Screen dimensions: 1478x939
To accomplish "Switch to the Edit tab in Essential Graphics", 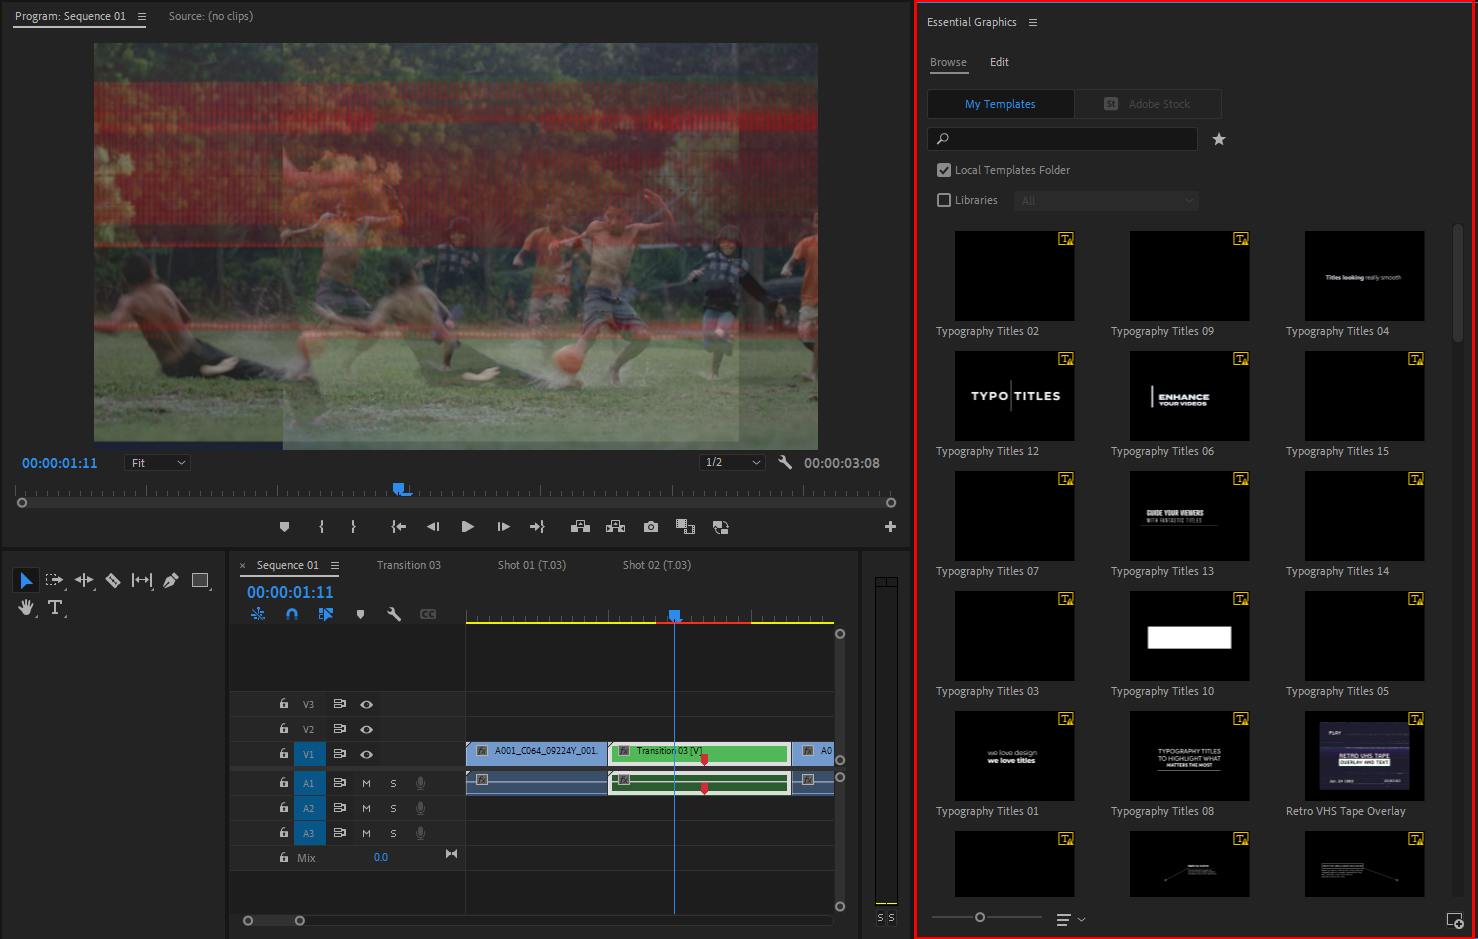I will (x=999, y=62).
